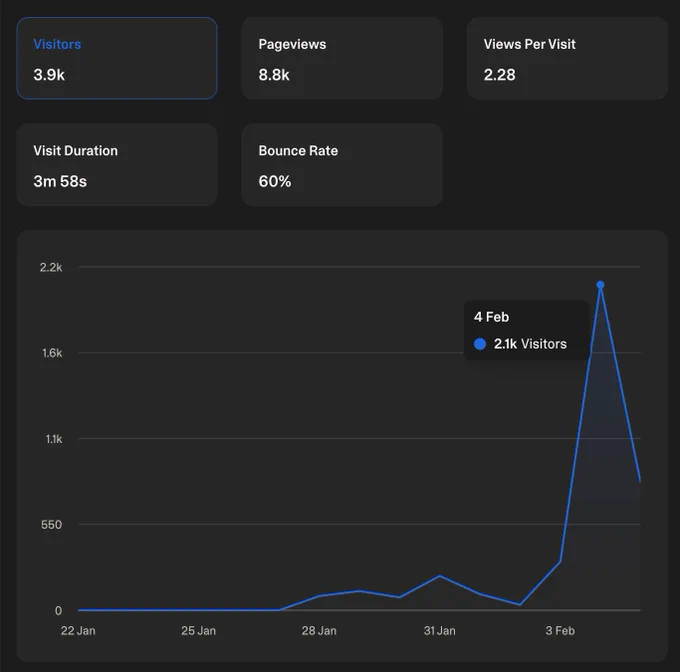Image resolution: width=680 pixels, height=672 pixels.
Task: Select the Visitors metric card
Action: [117, 59]
